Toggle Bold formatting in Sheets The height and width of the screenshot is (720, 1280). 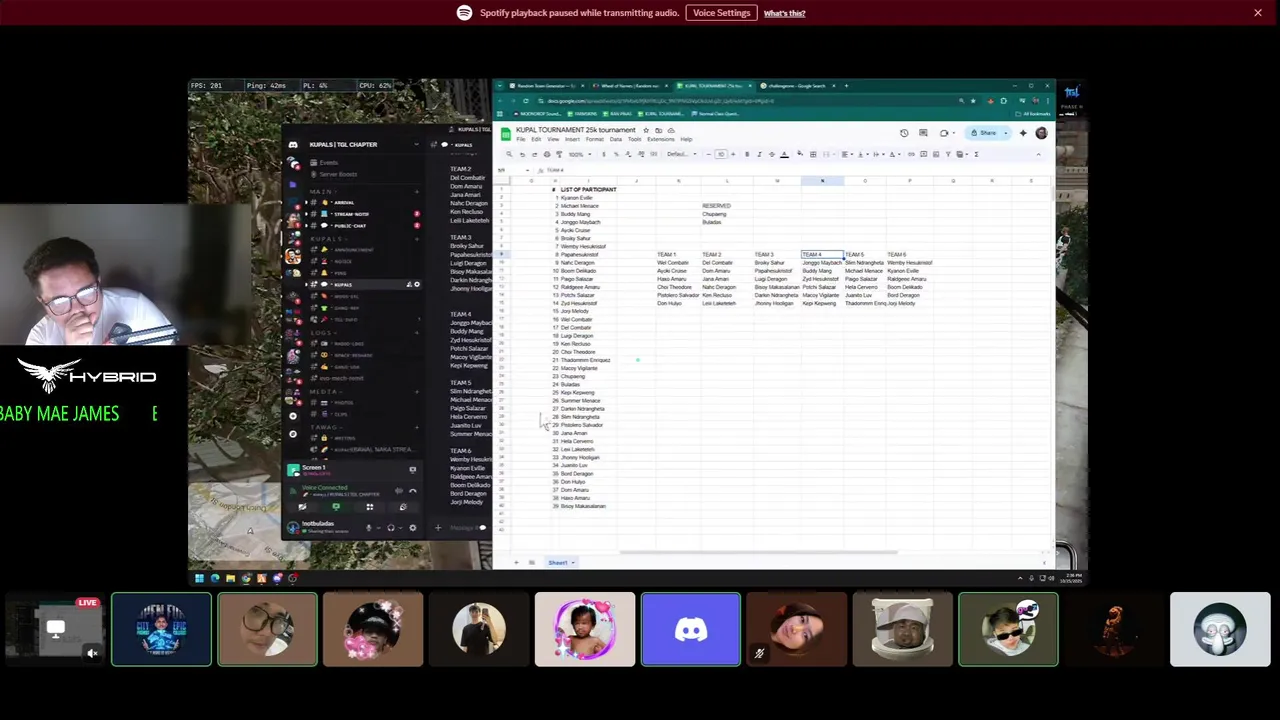[747, 154]
